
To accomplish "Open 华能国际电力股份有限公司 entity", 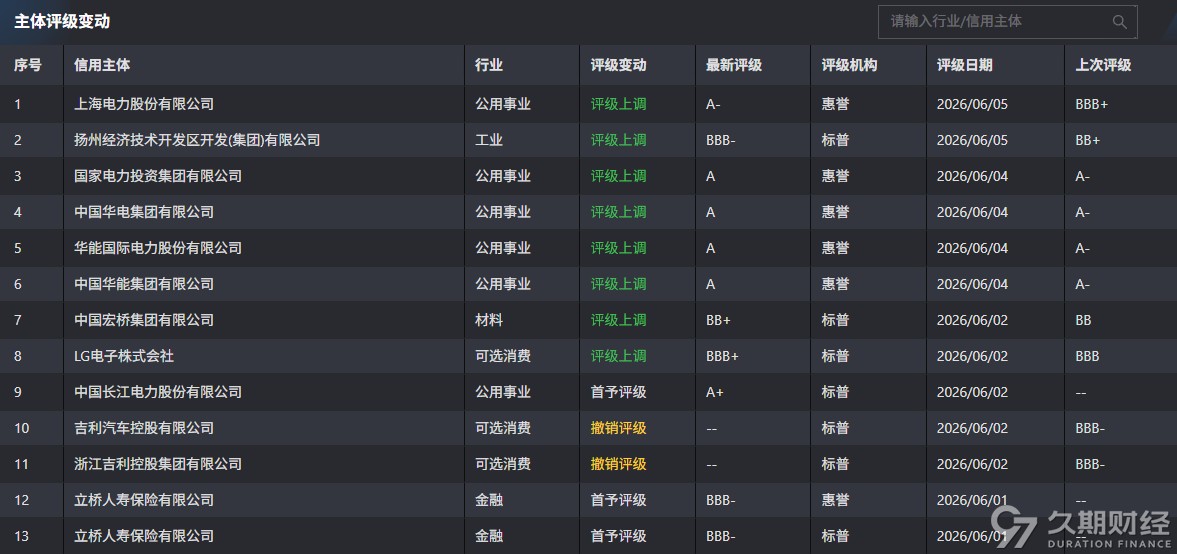I will 158,248.
